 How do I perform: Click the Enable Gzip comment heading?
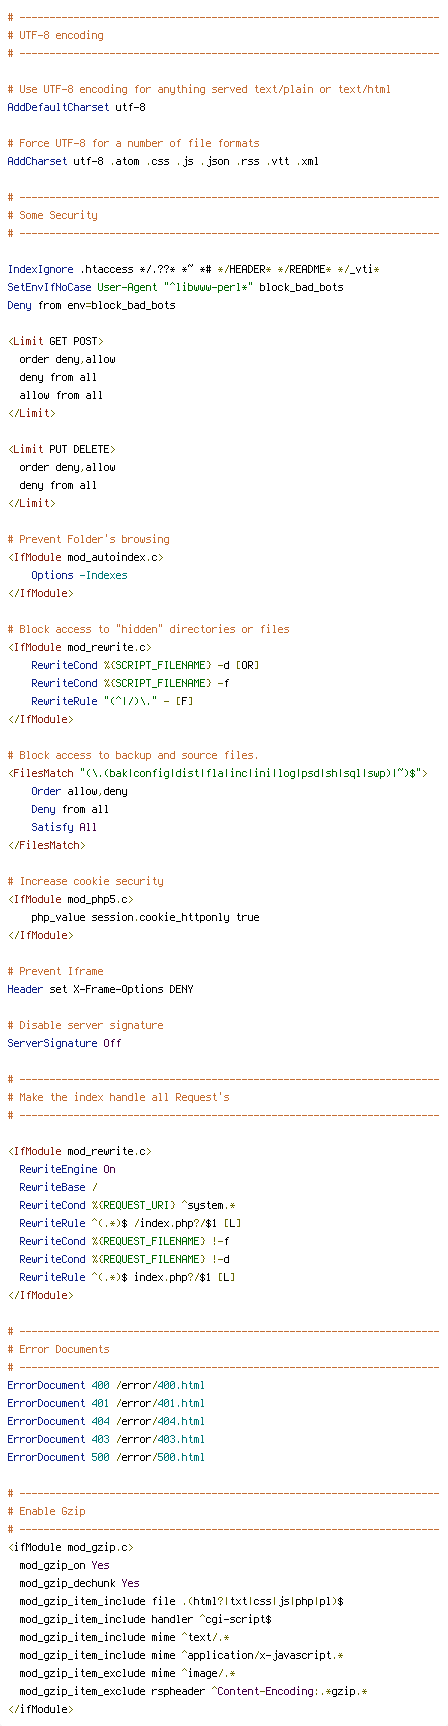pos(46,1511)
